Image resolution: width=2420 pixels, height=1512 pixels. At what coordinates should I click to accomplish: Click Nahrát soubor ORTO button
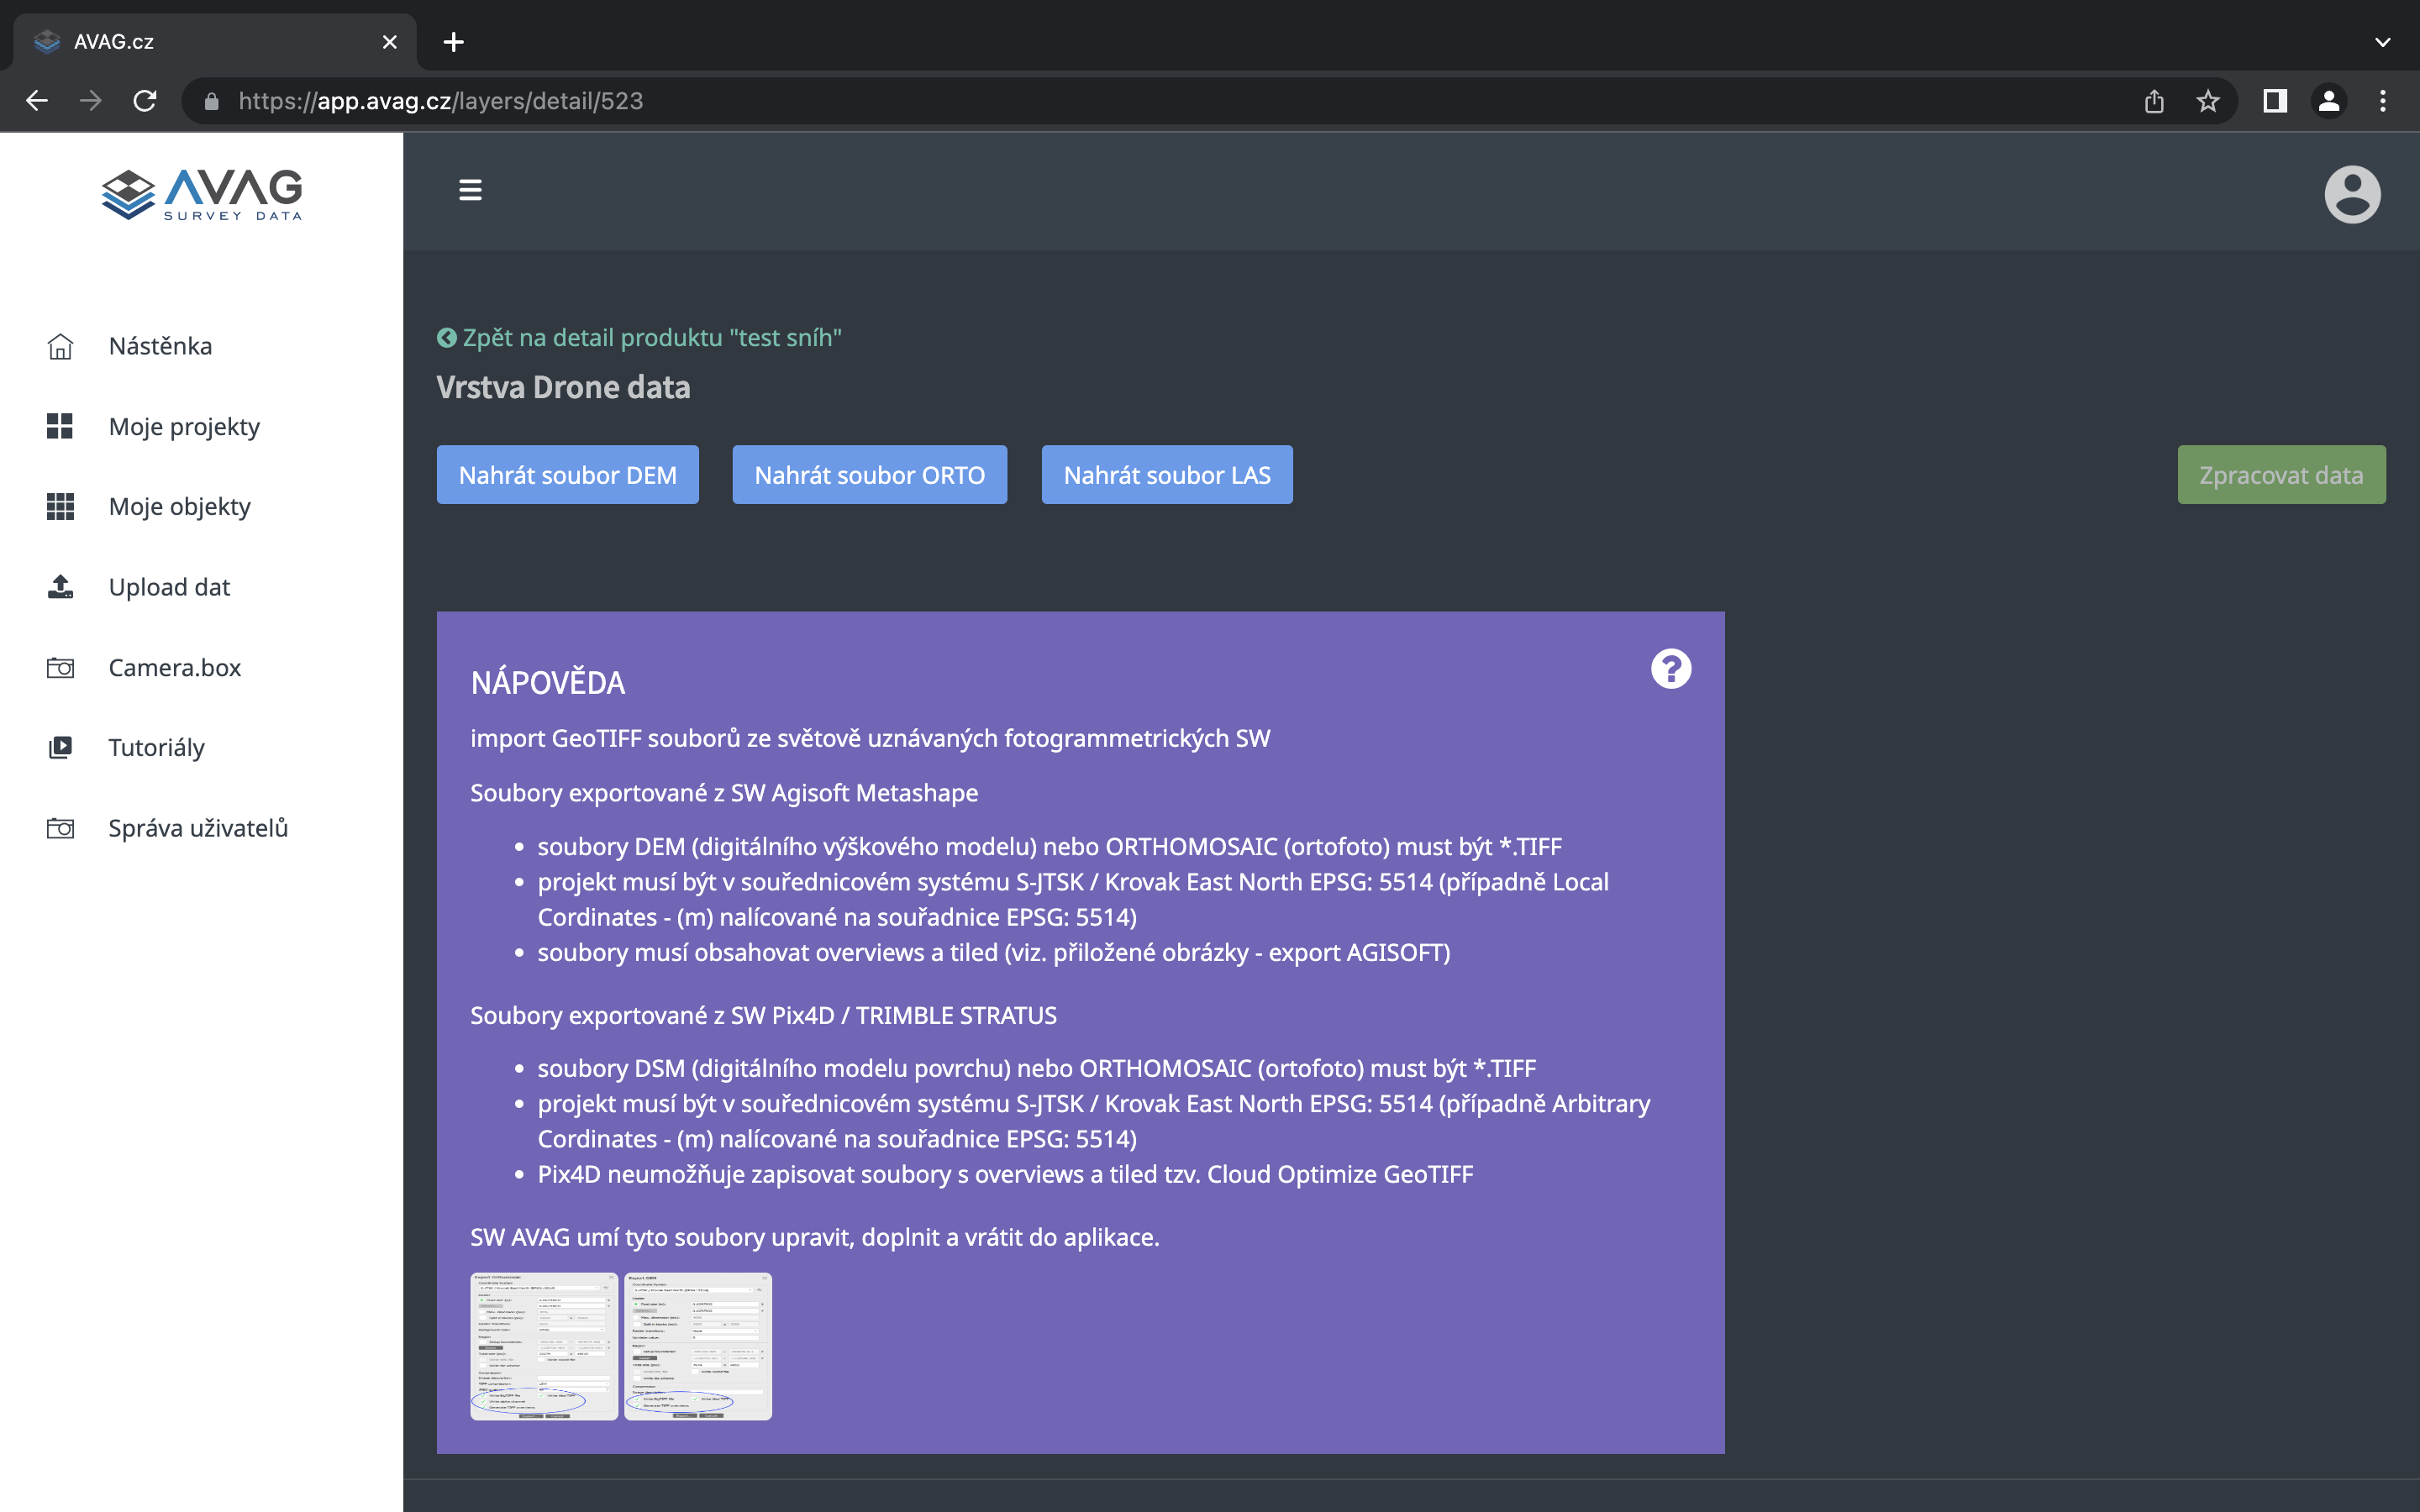[869, 475]
